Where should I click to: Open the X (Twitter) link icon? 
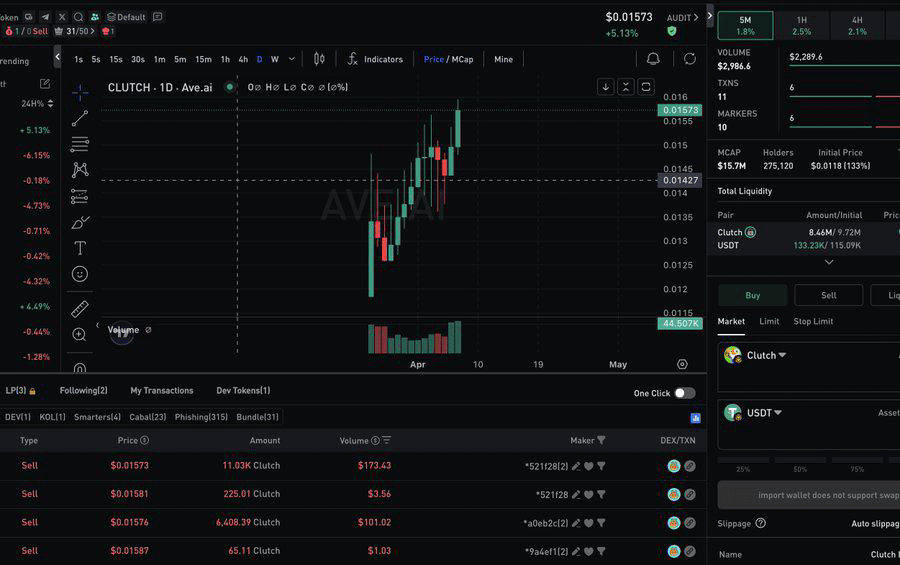click(62, 17)
